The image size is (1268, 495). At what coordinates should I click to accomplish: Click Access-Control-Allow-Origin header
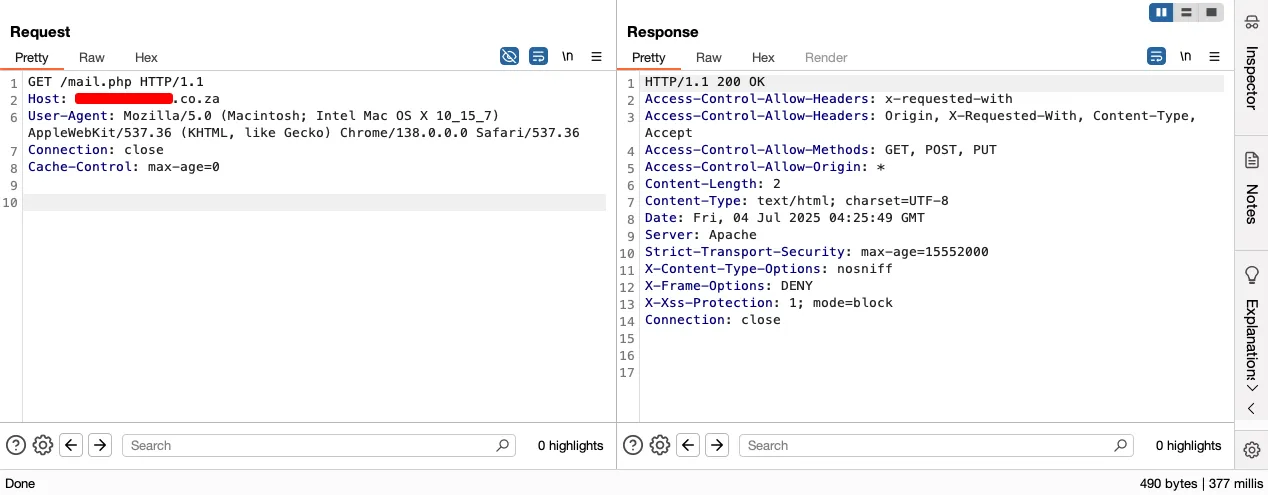pyautogui.click(x=765, y=167)
